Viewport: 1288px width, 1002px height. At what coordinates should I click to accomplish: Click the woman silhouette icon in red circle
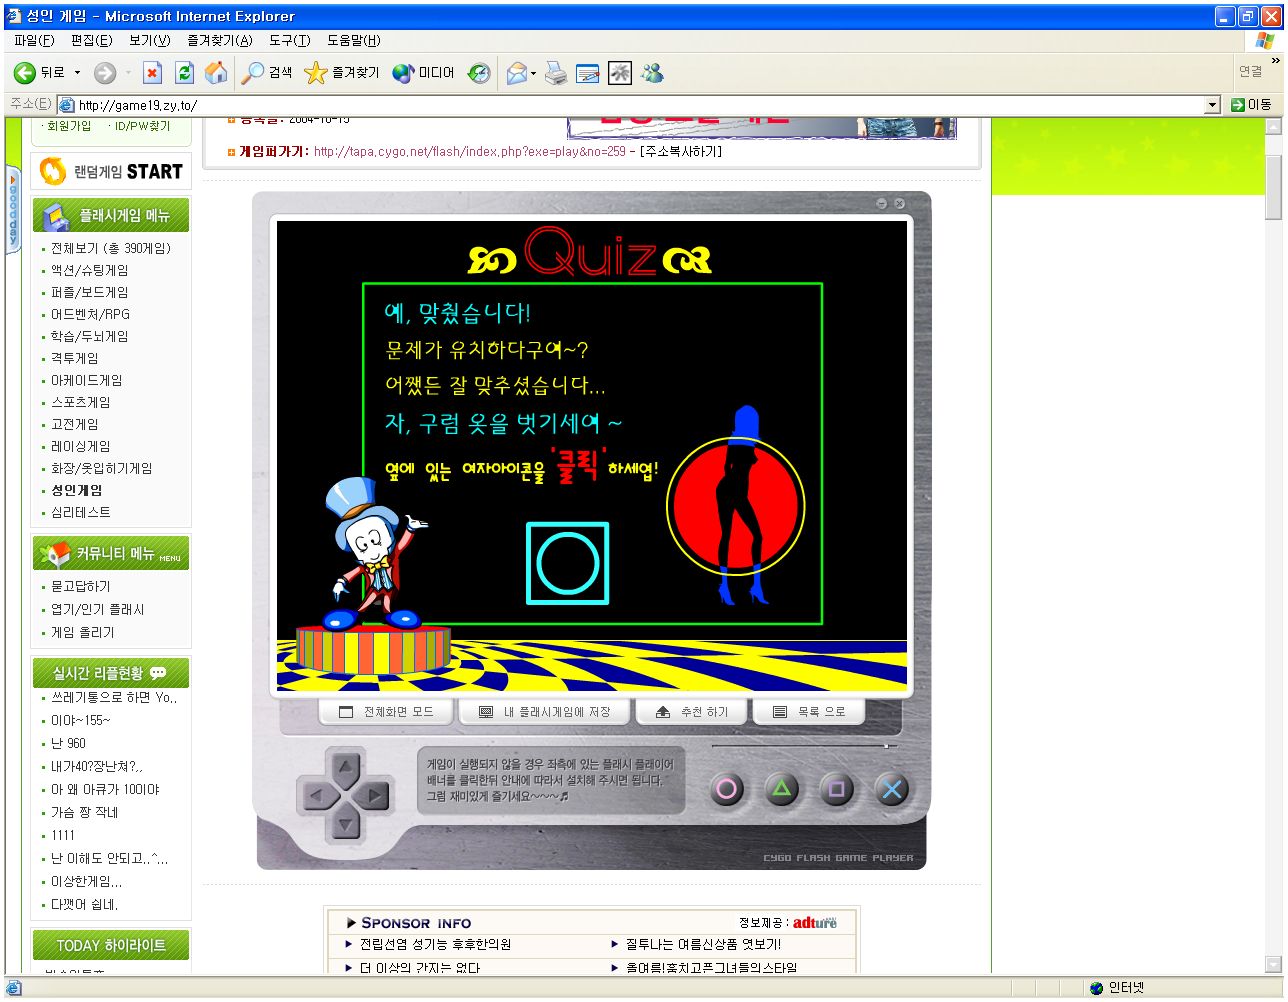(738, 506)
